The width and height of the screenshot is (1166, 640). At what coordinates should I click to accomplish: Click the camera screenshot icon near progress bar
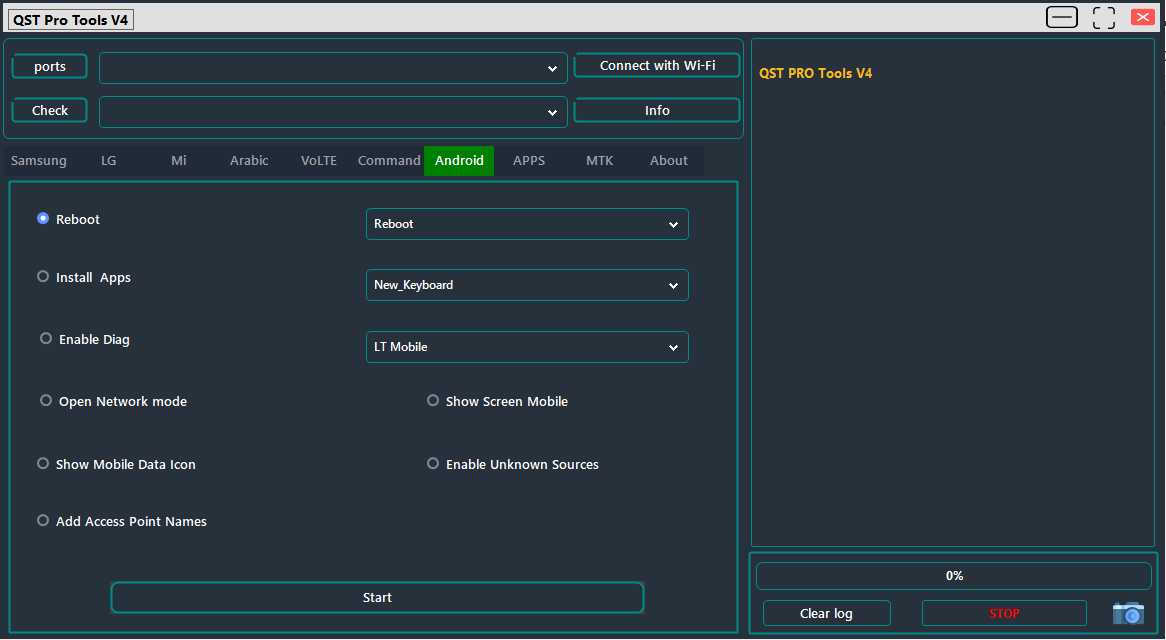click(x=1128, y=613)
